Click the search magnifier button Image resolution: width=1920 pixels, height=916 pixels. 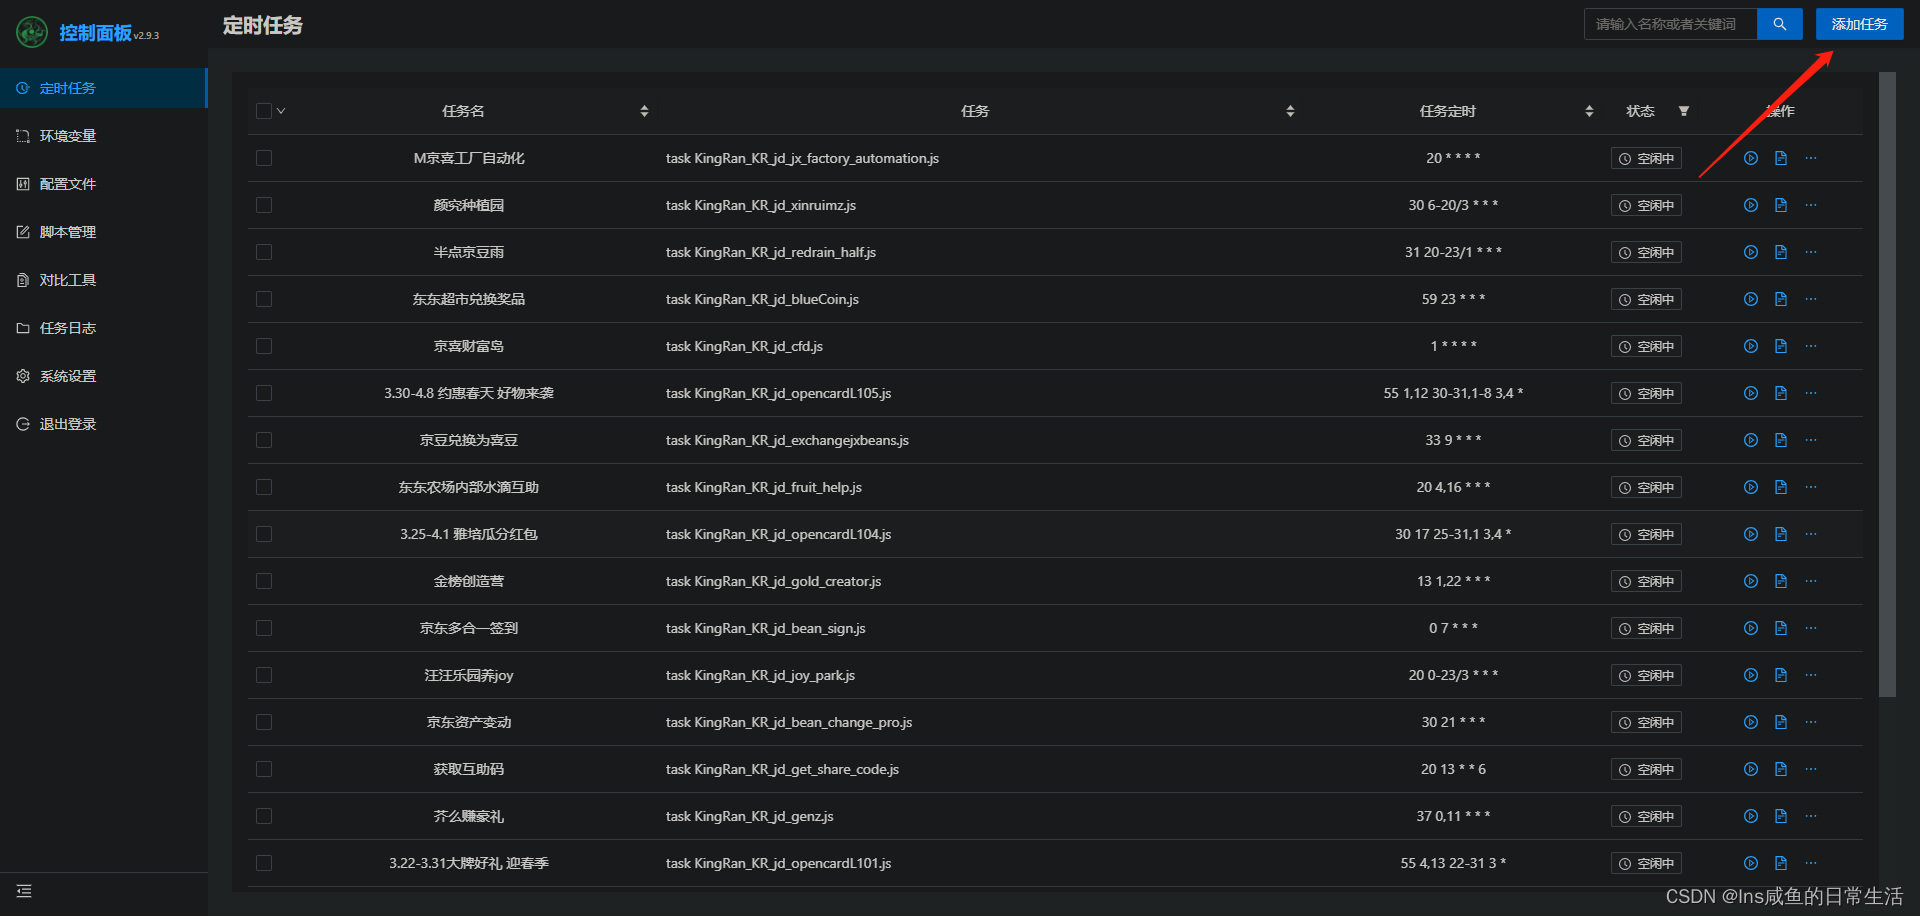pyautogui.click(x=1779, y=24)
